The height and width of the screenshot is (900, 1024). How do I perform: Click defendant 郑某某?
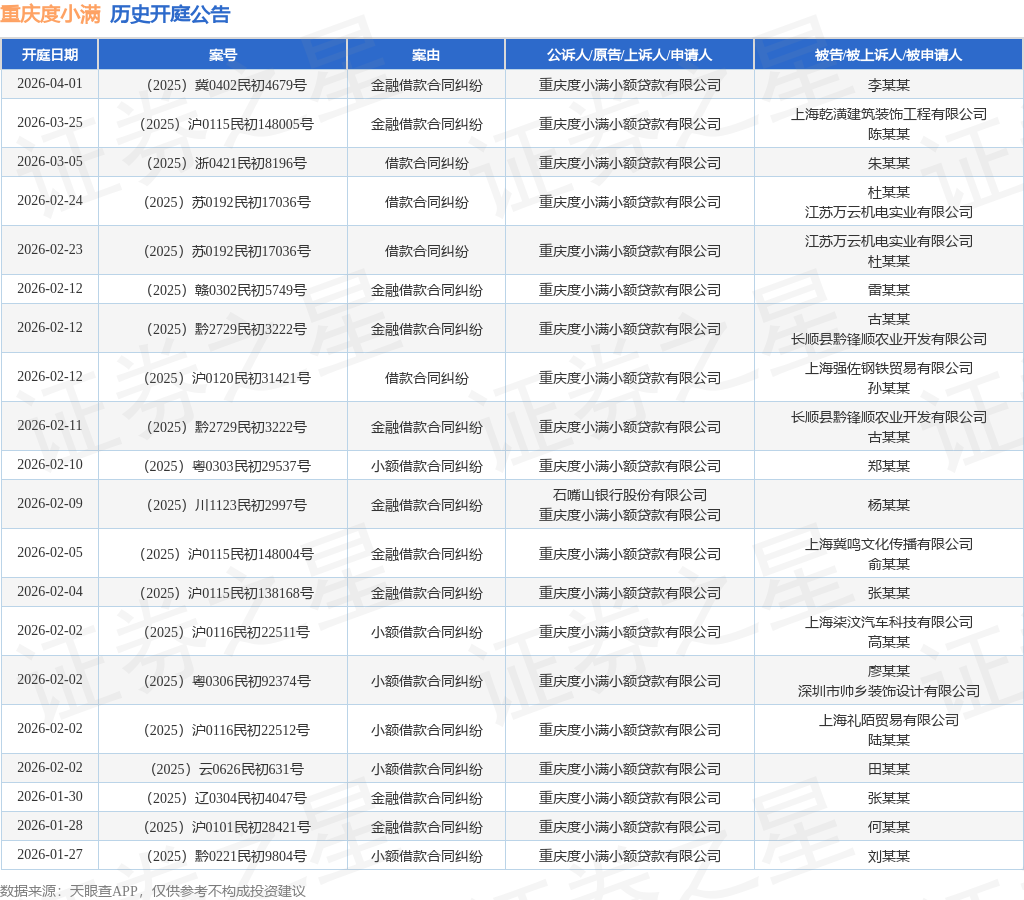(x=888, y=466)
